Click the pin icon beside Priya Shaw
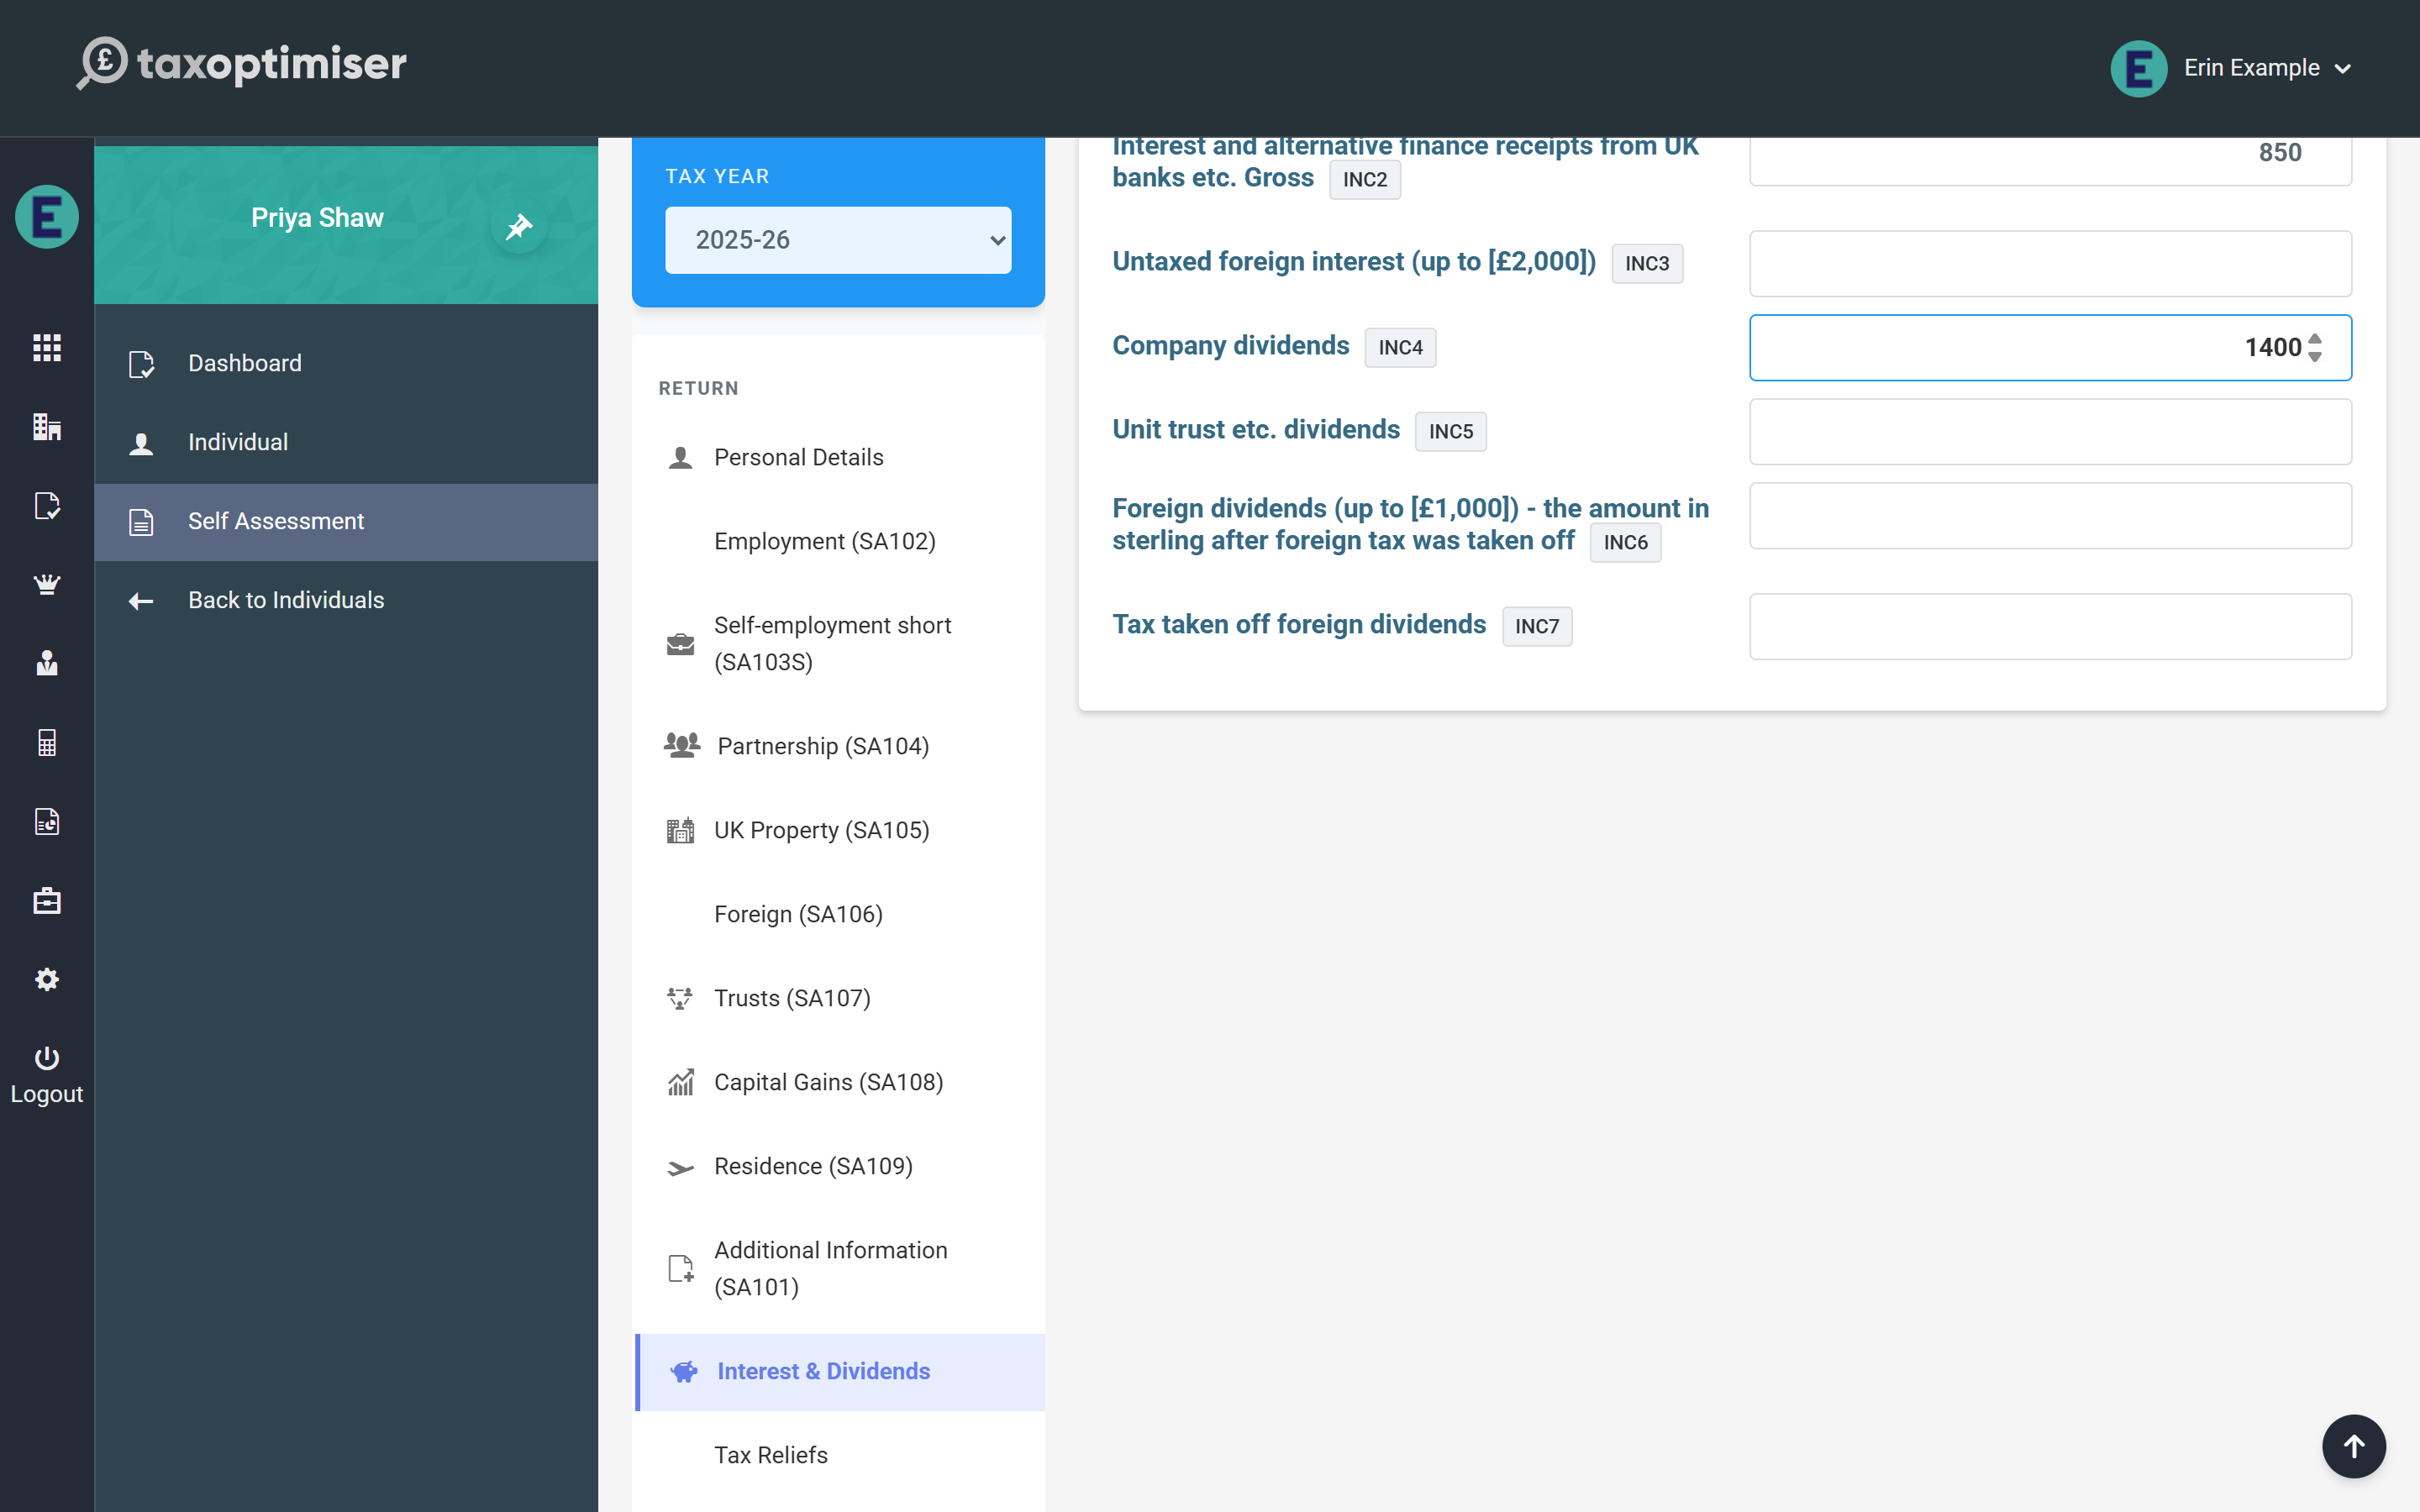The image size is (2420, 1512). (518, 226)
